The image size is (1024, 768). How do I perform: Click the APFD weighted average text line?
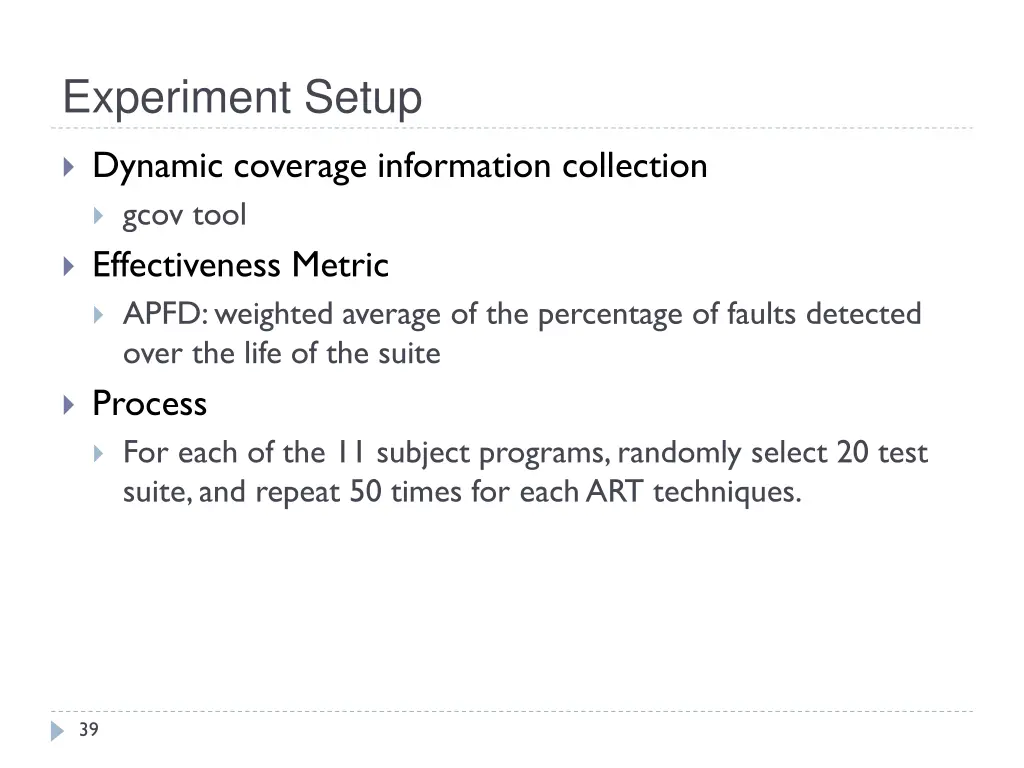tap(522, 315)
